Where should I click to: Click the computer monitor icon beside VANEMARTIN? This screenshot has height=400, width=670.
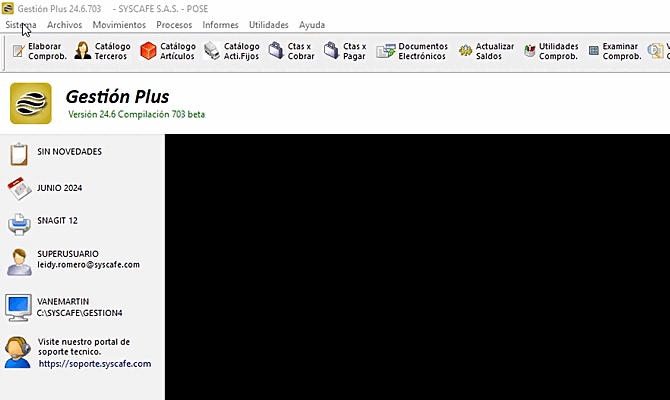pyautogui.click(x=18, y=308)
